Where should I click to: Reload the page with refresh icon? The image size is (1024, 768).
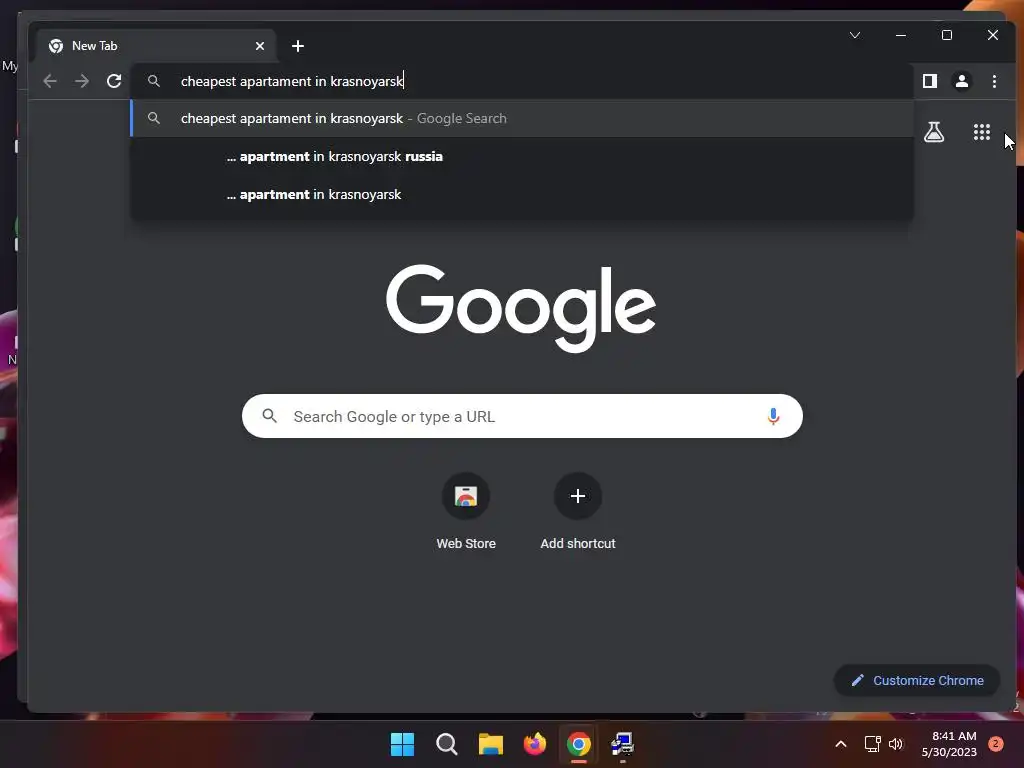coord(114,81)
